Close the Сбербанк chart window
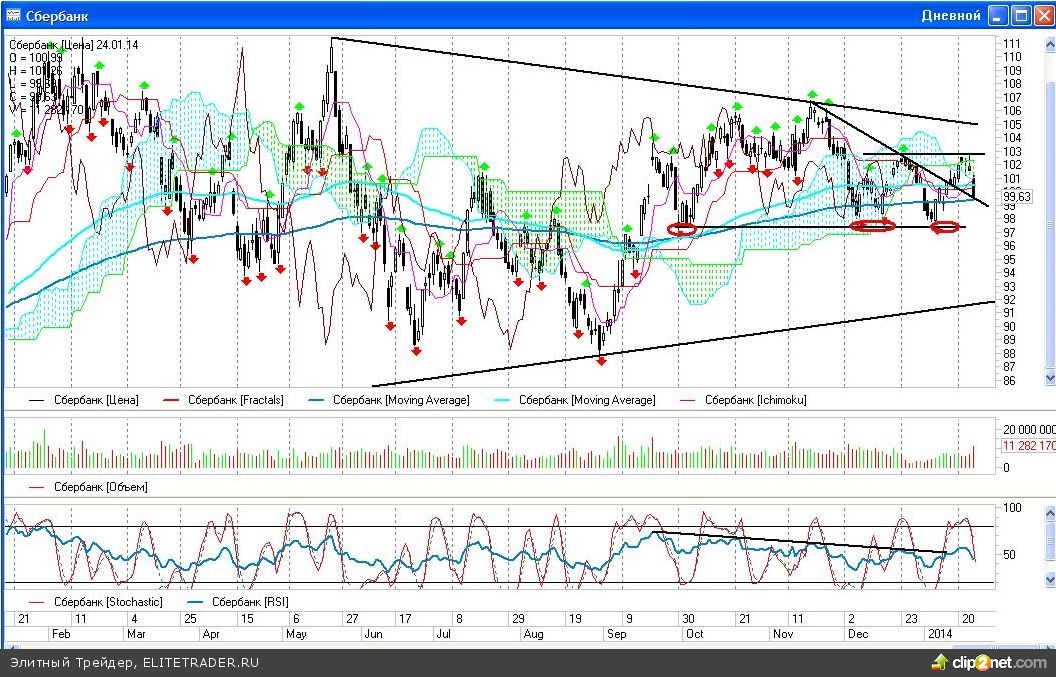 pyautogui.click(x=1043, y=15)
